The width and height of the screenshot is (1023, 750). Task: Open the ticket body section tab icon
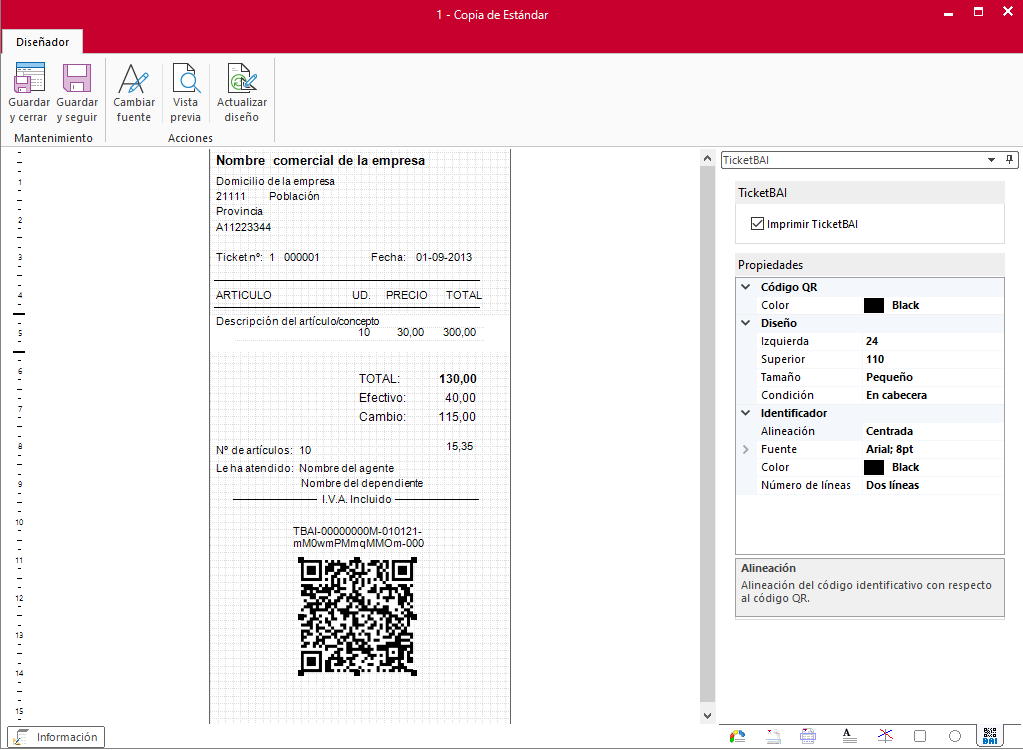coord(808,736)
